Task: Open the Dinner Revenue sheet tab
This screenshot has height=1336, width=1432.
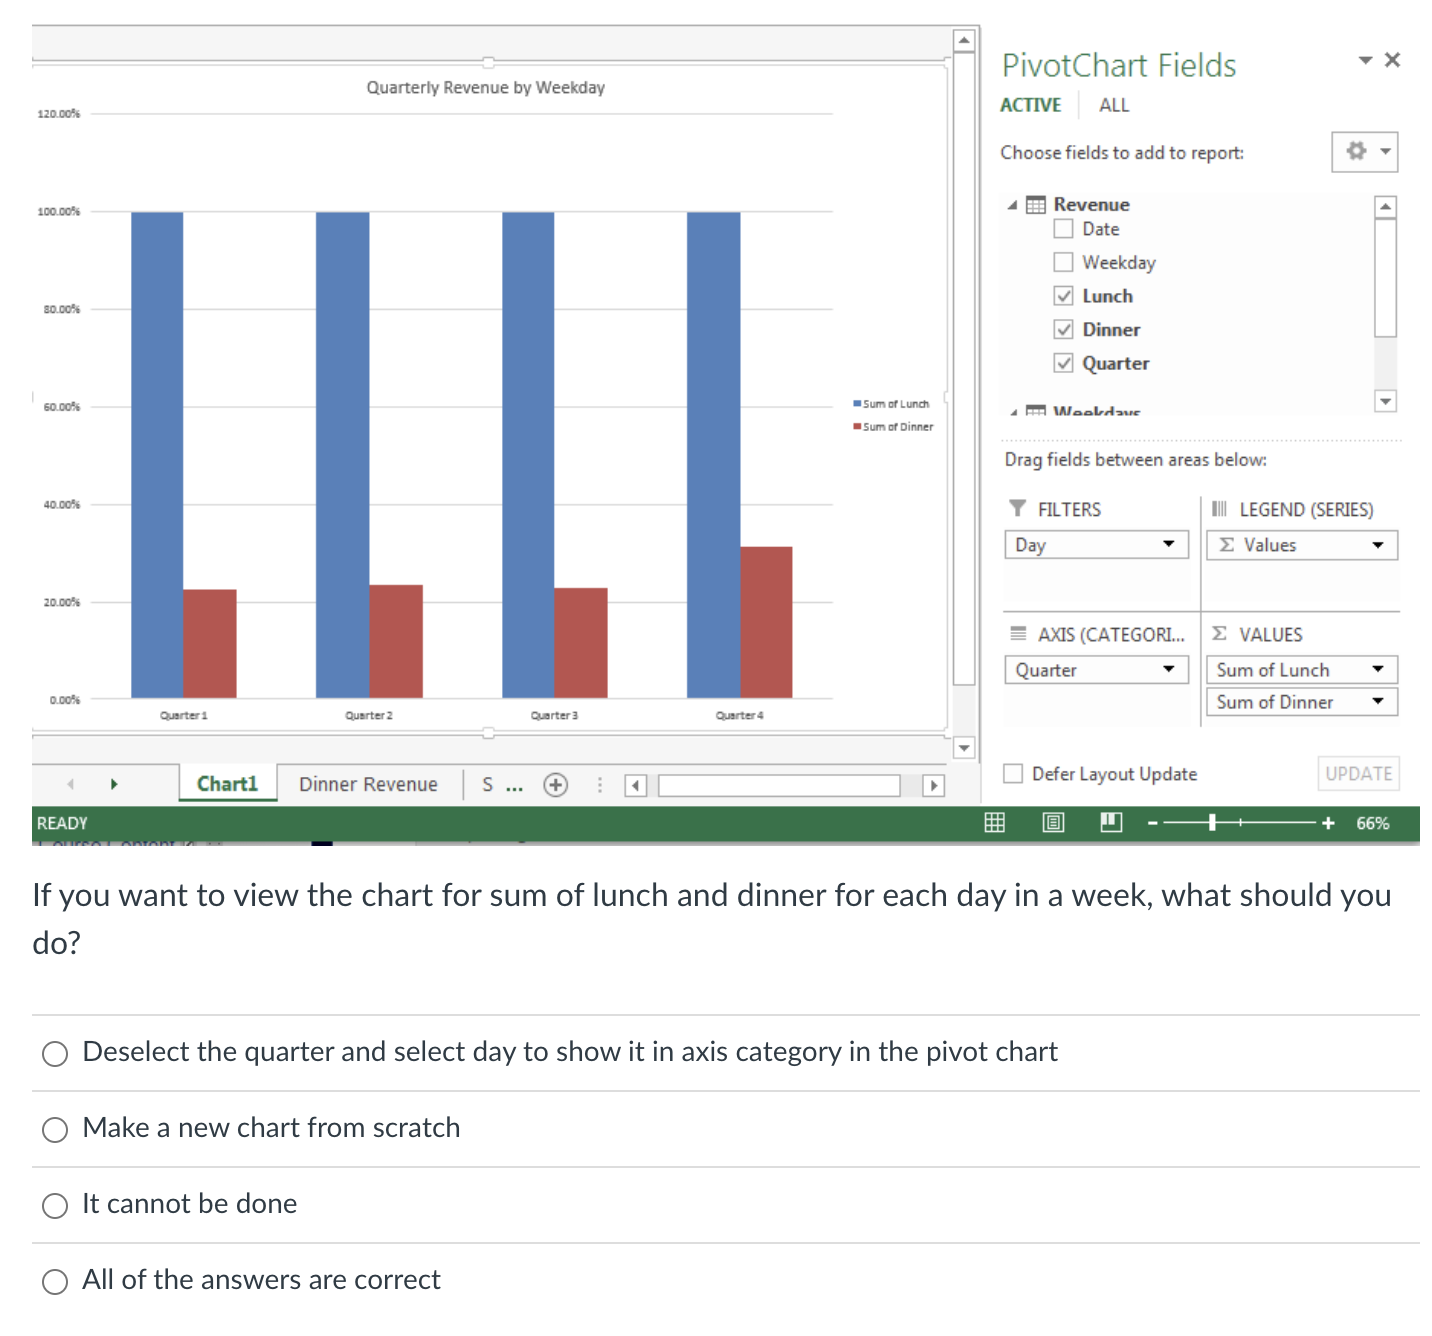Action: [368, 785]
